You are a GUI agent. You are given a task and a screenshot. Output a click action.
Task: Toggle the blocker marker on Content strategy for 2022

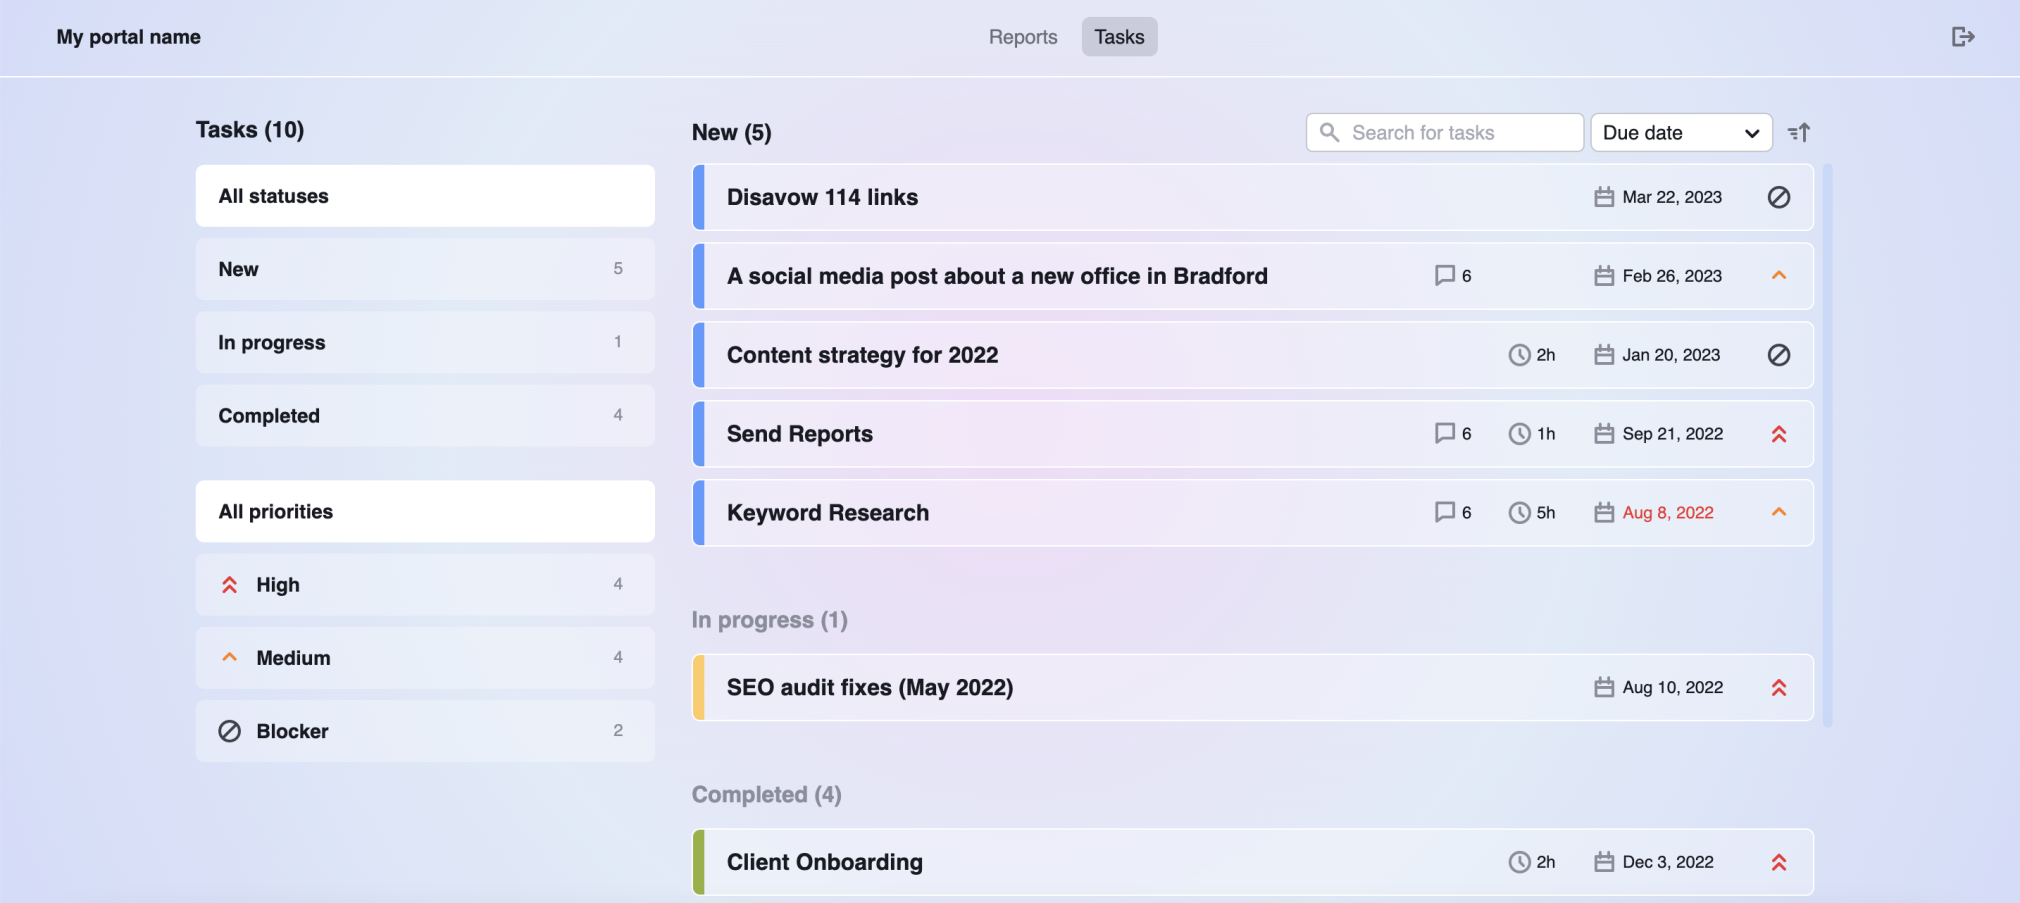1778,355
